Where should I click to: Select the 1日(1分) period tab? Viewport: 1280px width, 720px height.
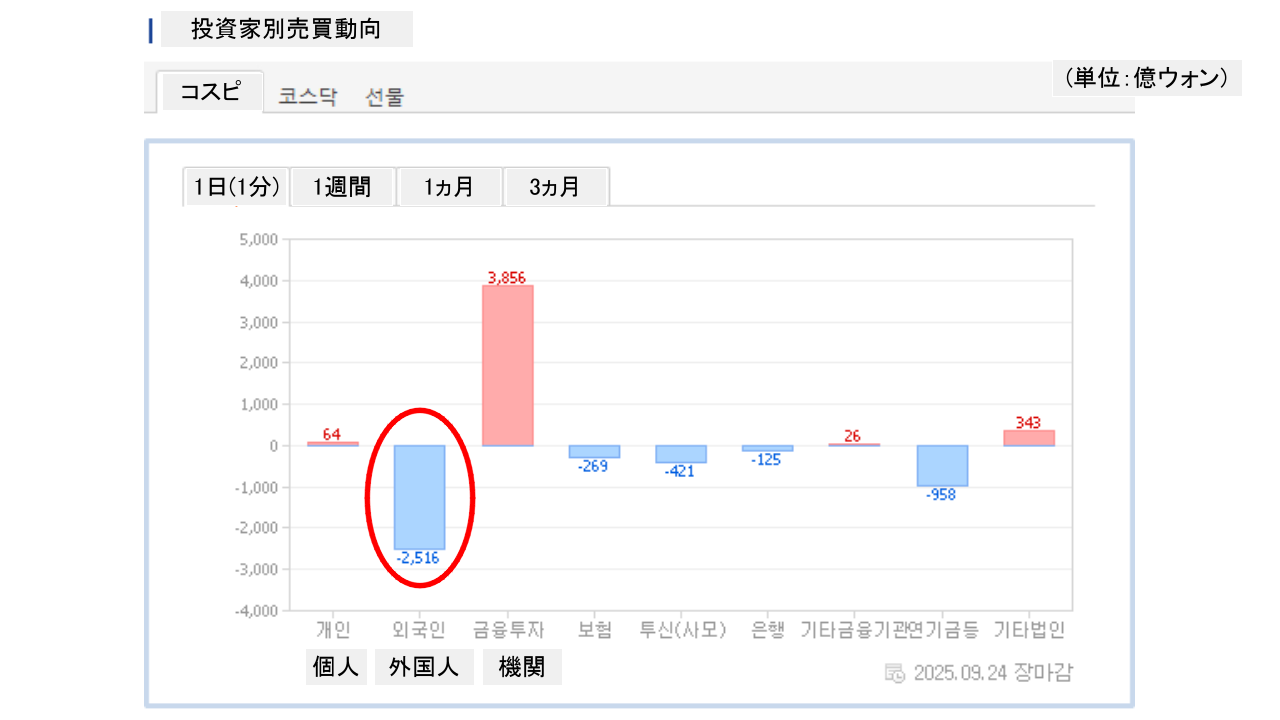pyautogui.click(x=237, y=187)
